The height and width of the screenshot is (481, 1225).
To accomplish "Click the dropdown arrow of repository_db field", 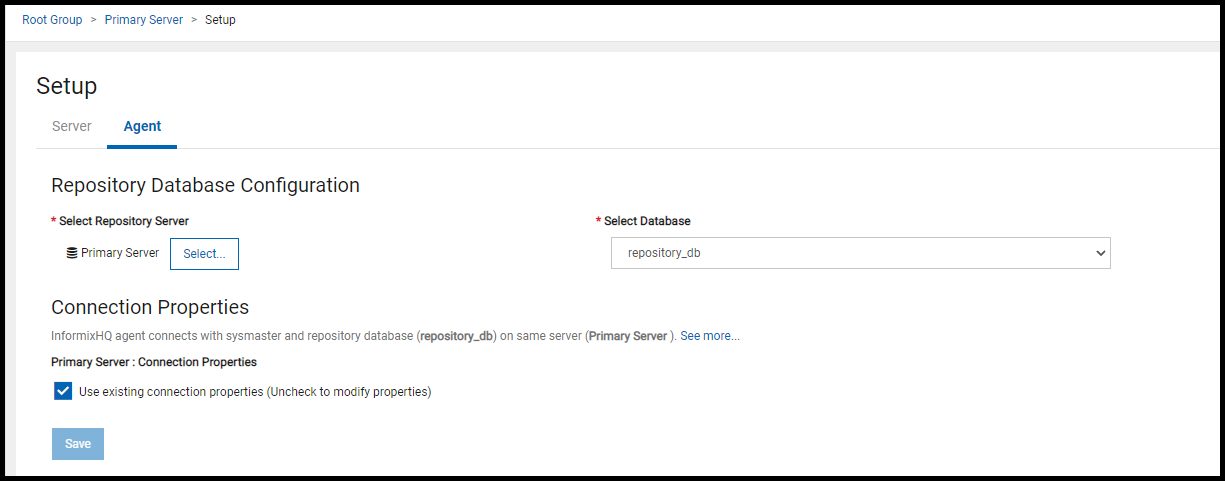I will [1101, 253].
